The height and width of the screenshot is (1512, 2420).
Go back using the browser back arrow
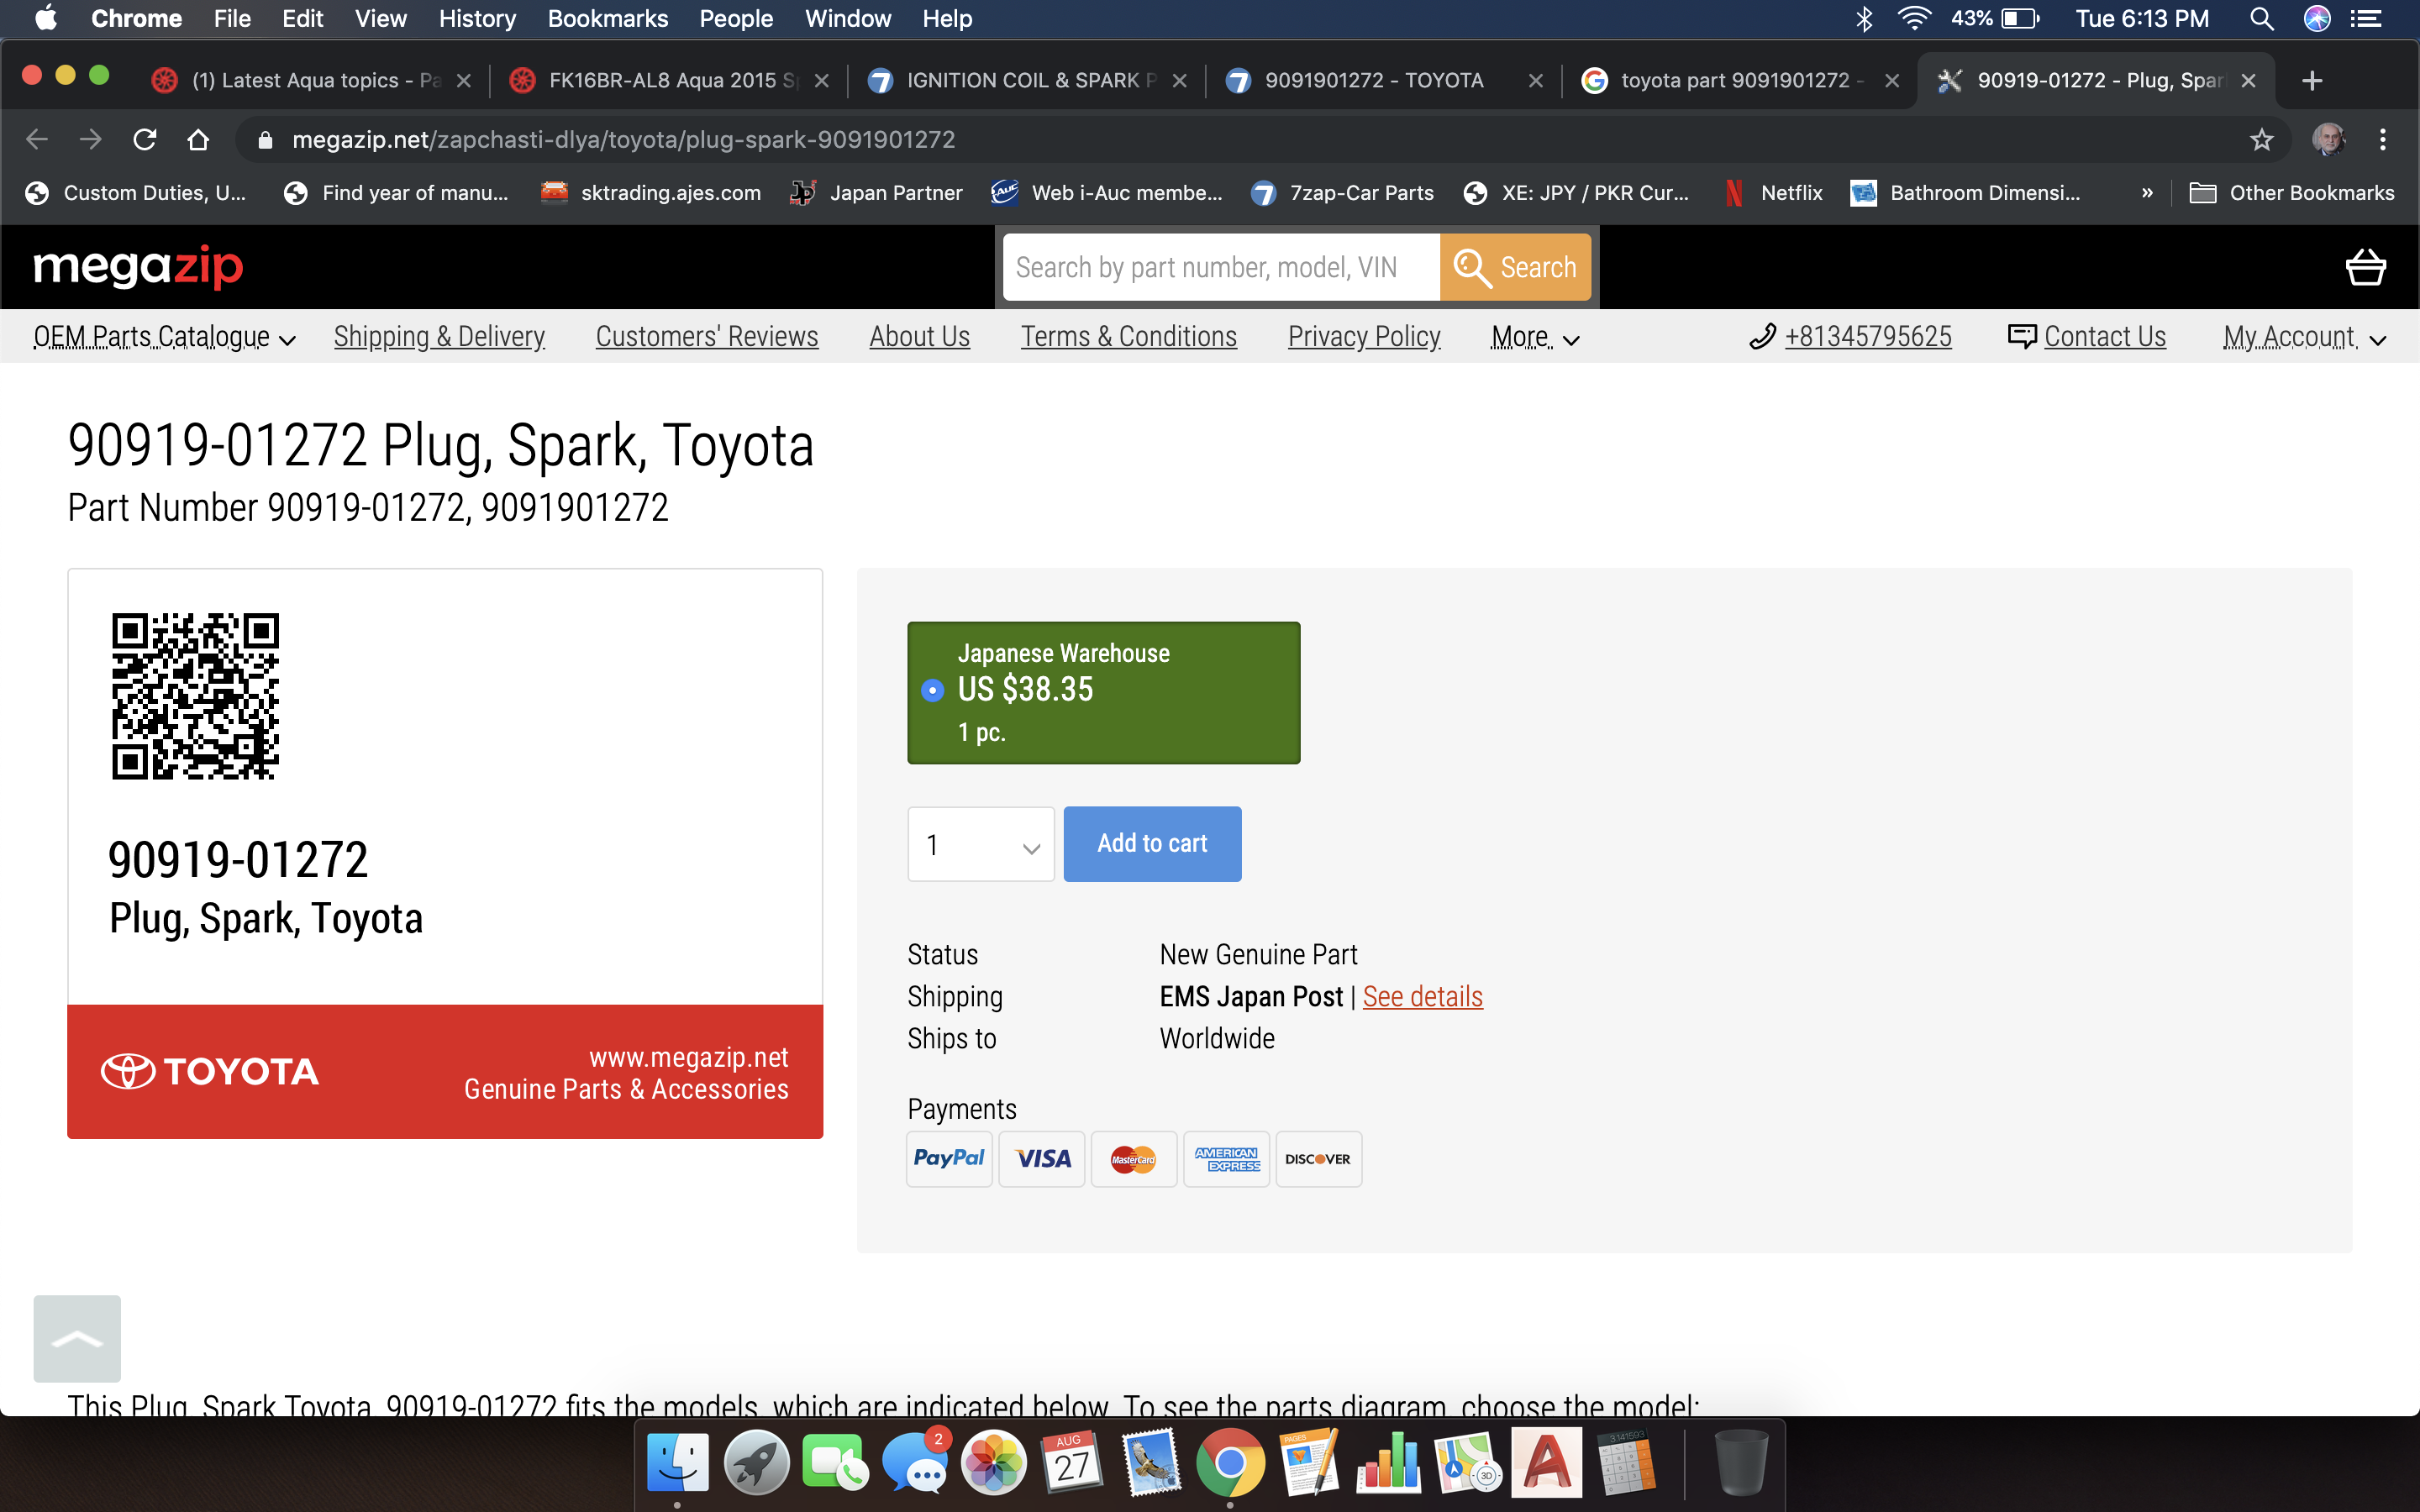[x=37, y=139]
